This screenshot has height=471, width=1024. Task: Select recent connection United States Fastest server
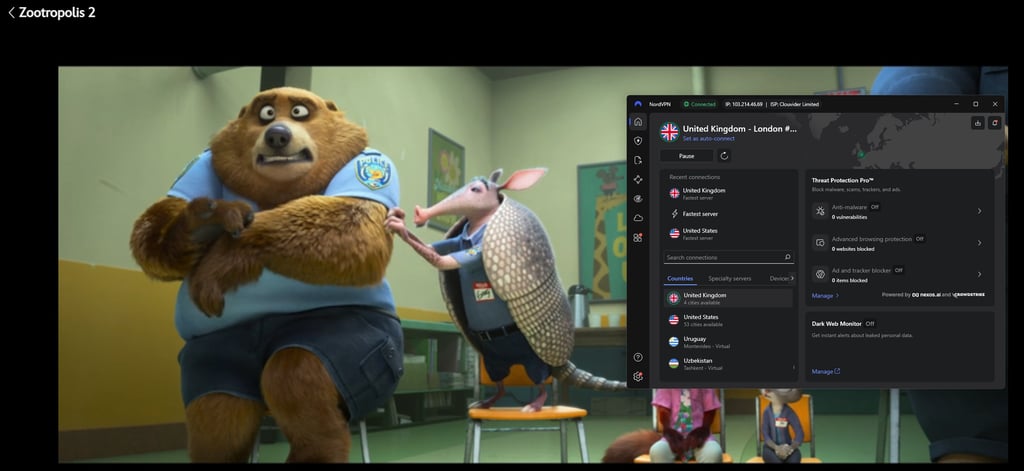click(729, 234)
